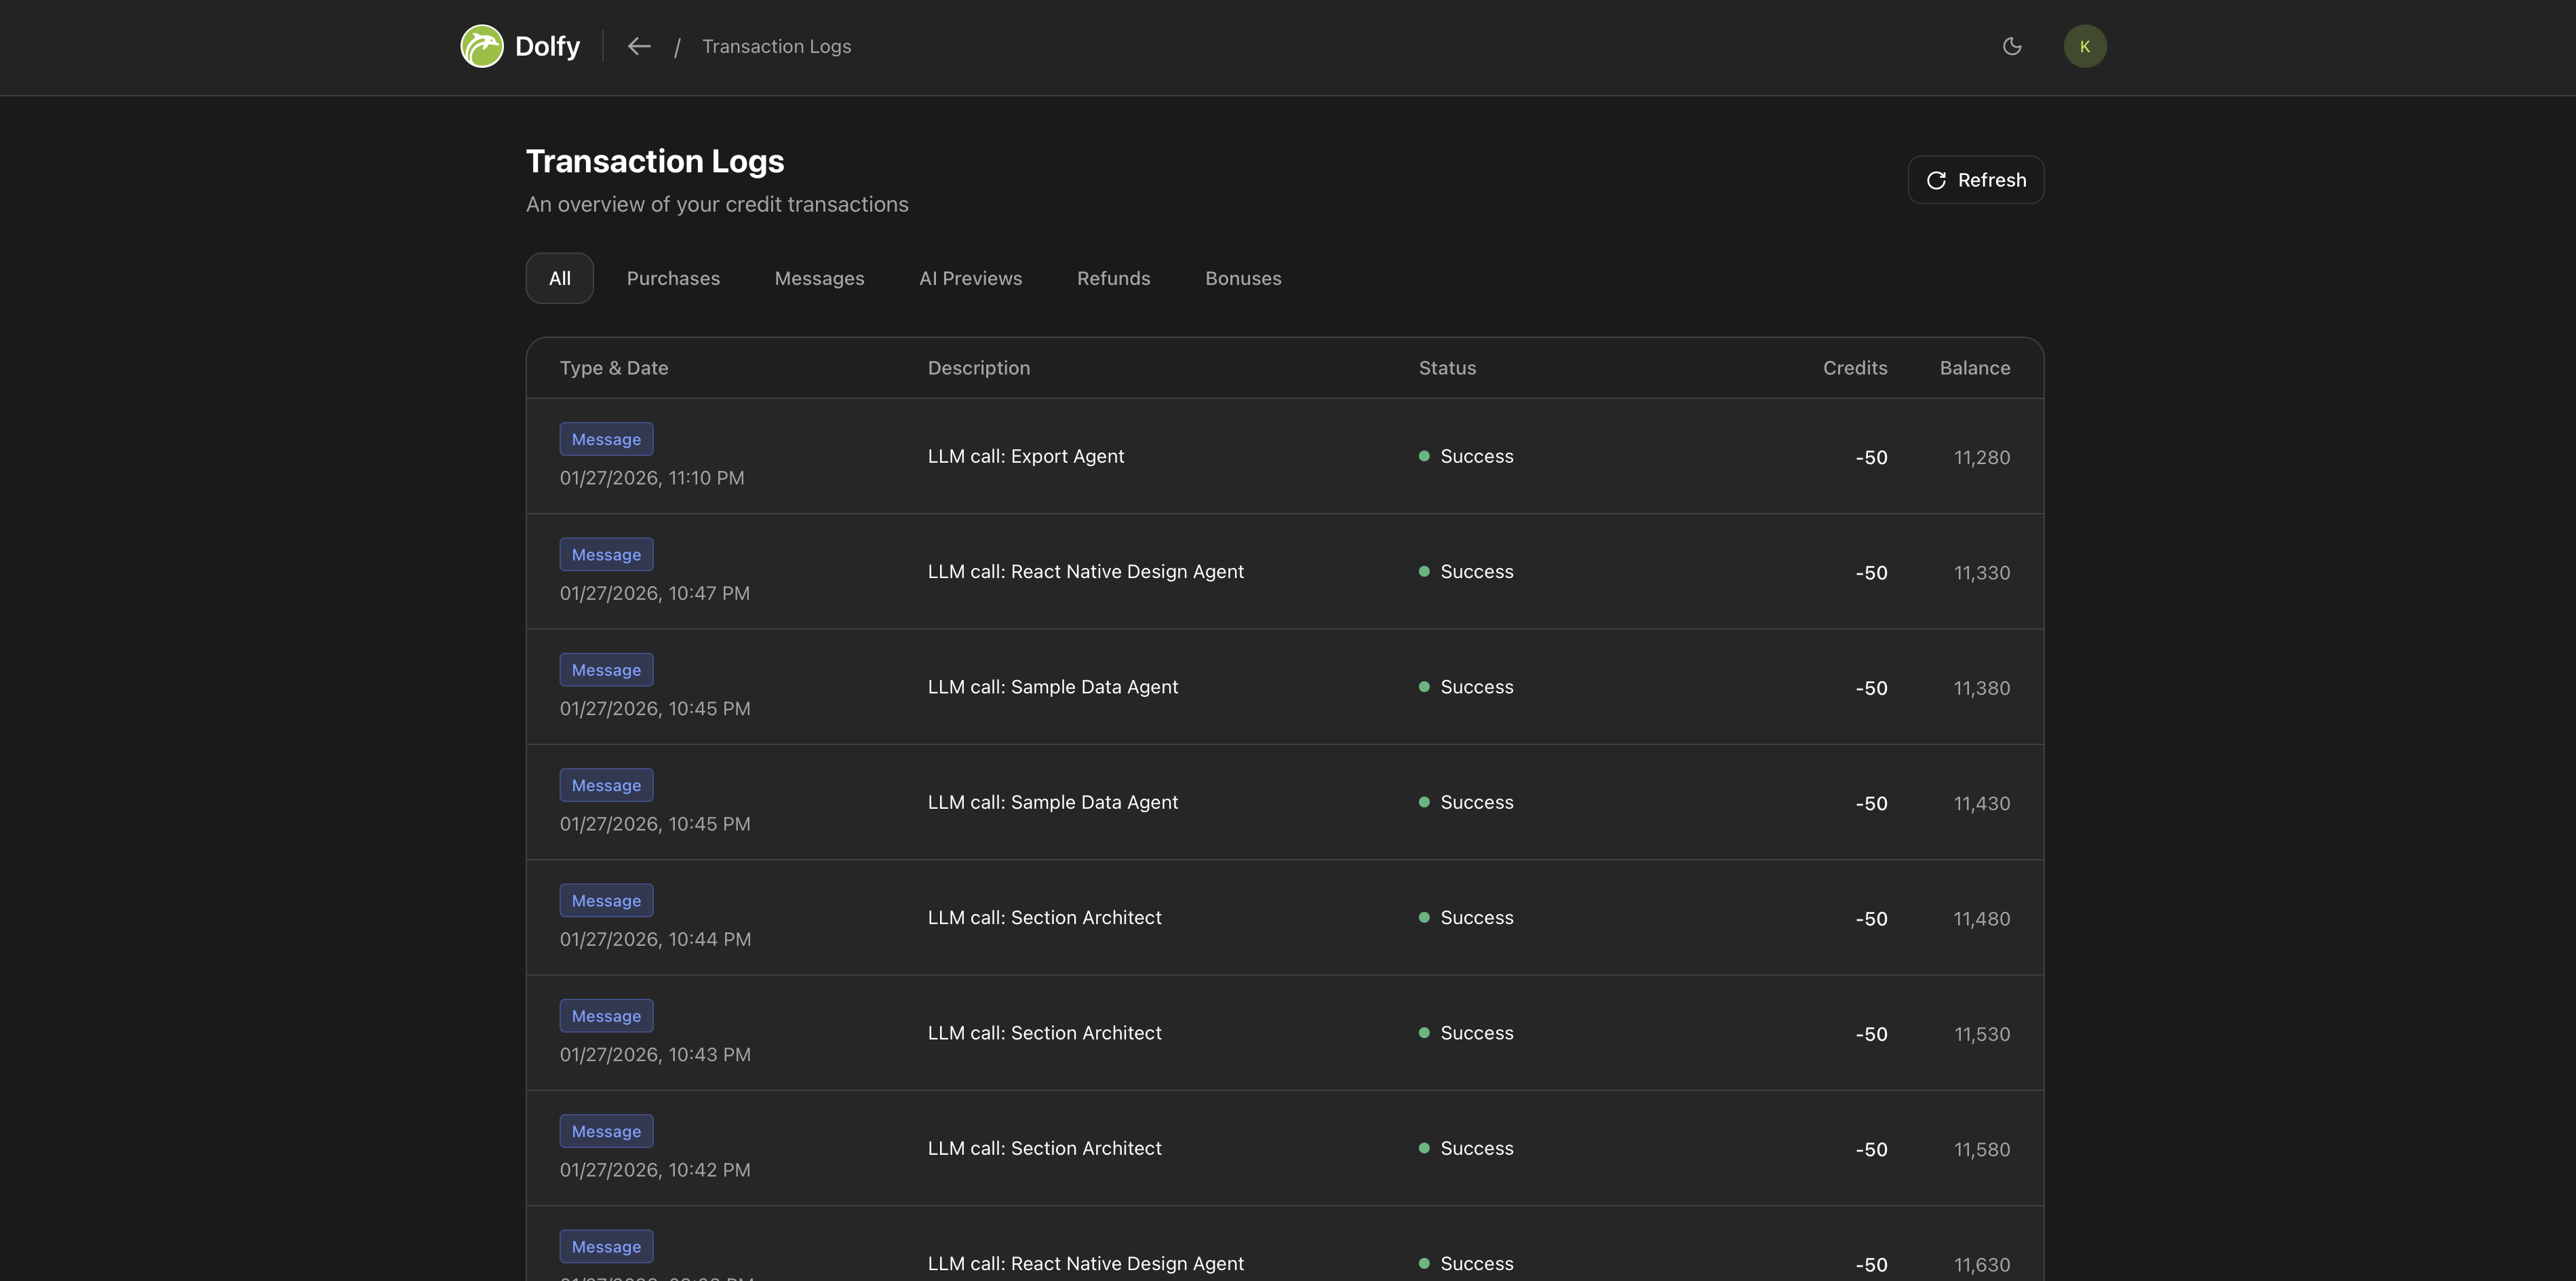
Task: Click the Dolfy brand name text
Action: (x=547, y=46)
